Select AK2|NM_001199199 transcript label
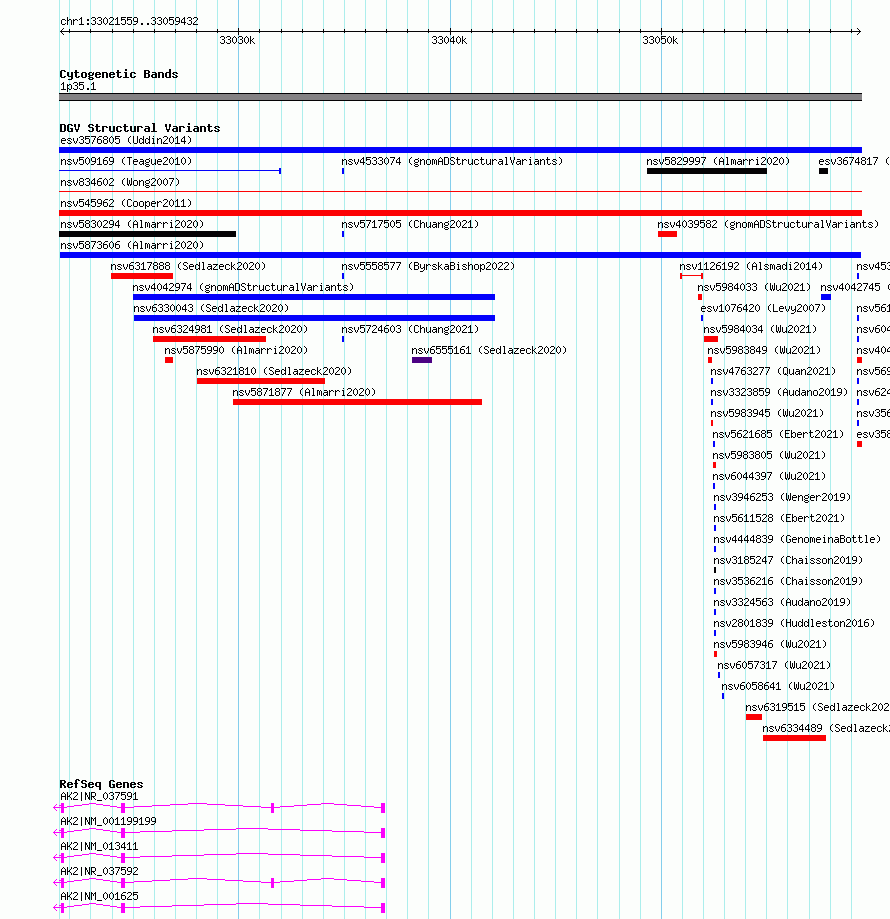Screen dimensions: 890x919 (x=108, y=822)
